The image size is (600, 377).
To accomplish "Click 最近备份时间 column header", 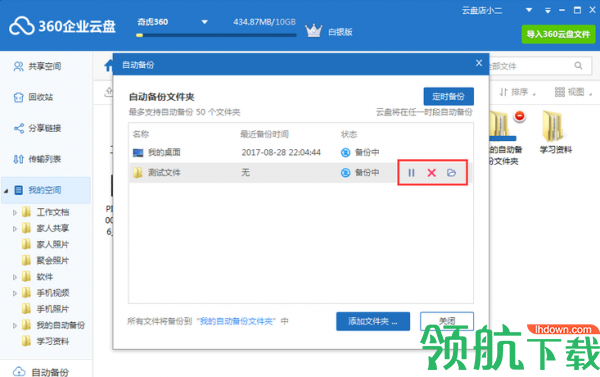I will coord(264,134).
